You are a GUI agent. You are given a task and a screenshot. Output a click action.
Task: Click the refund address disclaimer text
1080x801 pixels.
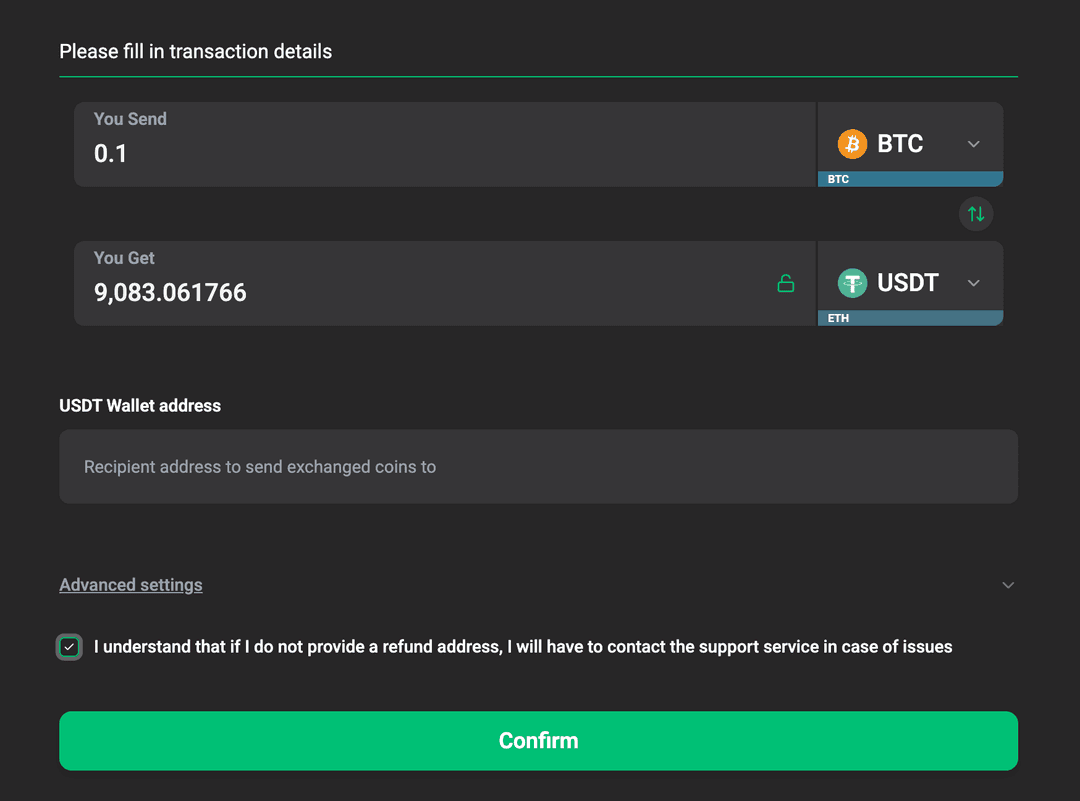(x=523, y=647)
